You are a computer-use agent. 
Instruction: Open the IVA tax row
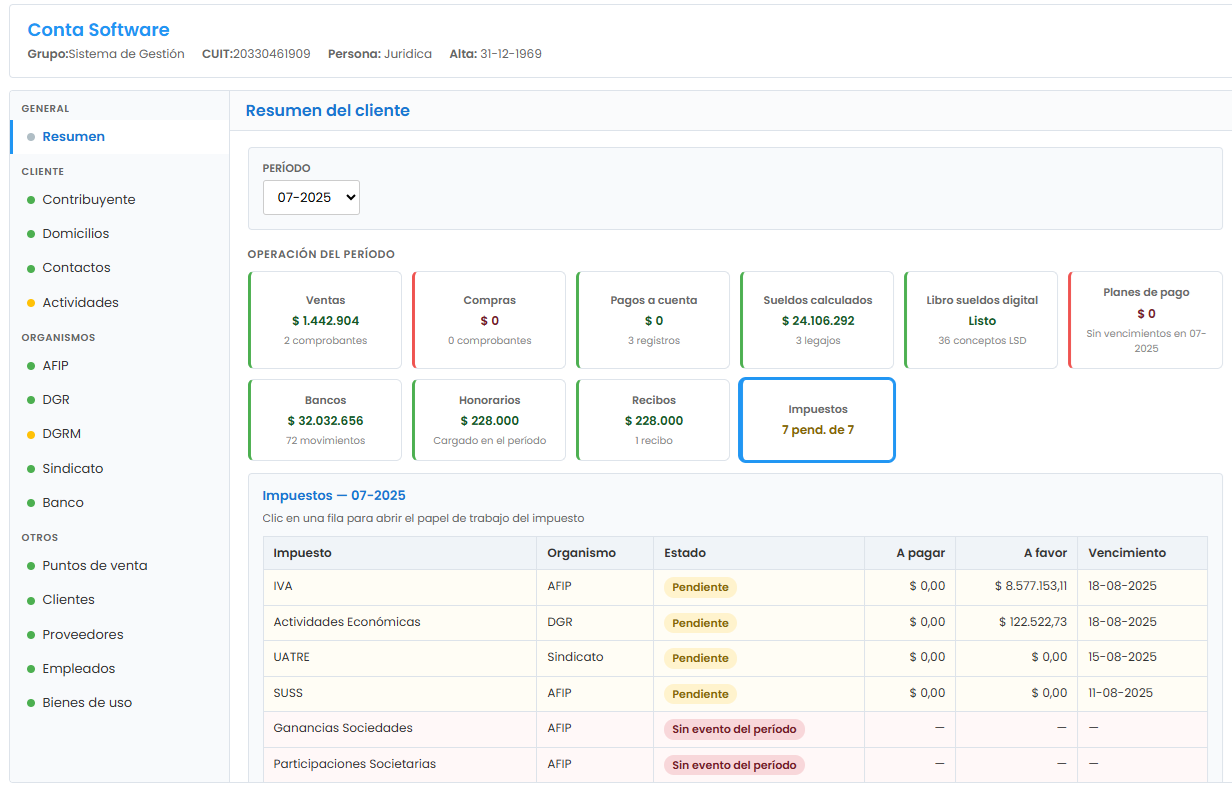click(x=735, y=587)
